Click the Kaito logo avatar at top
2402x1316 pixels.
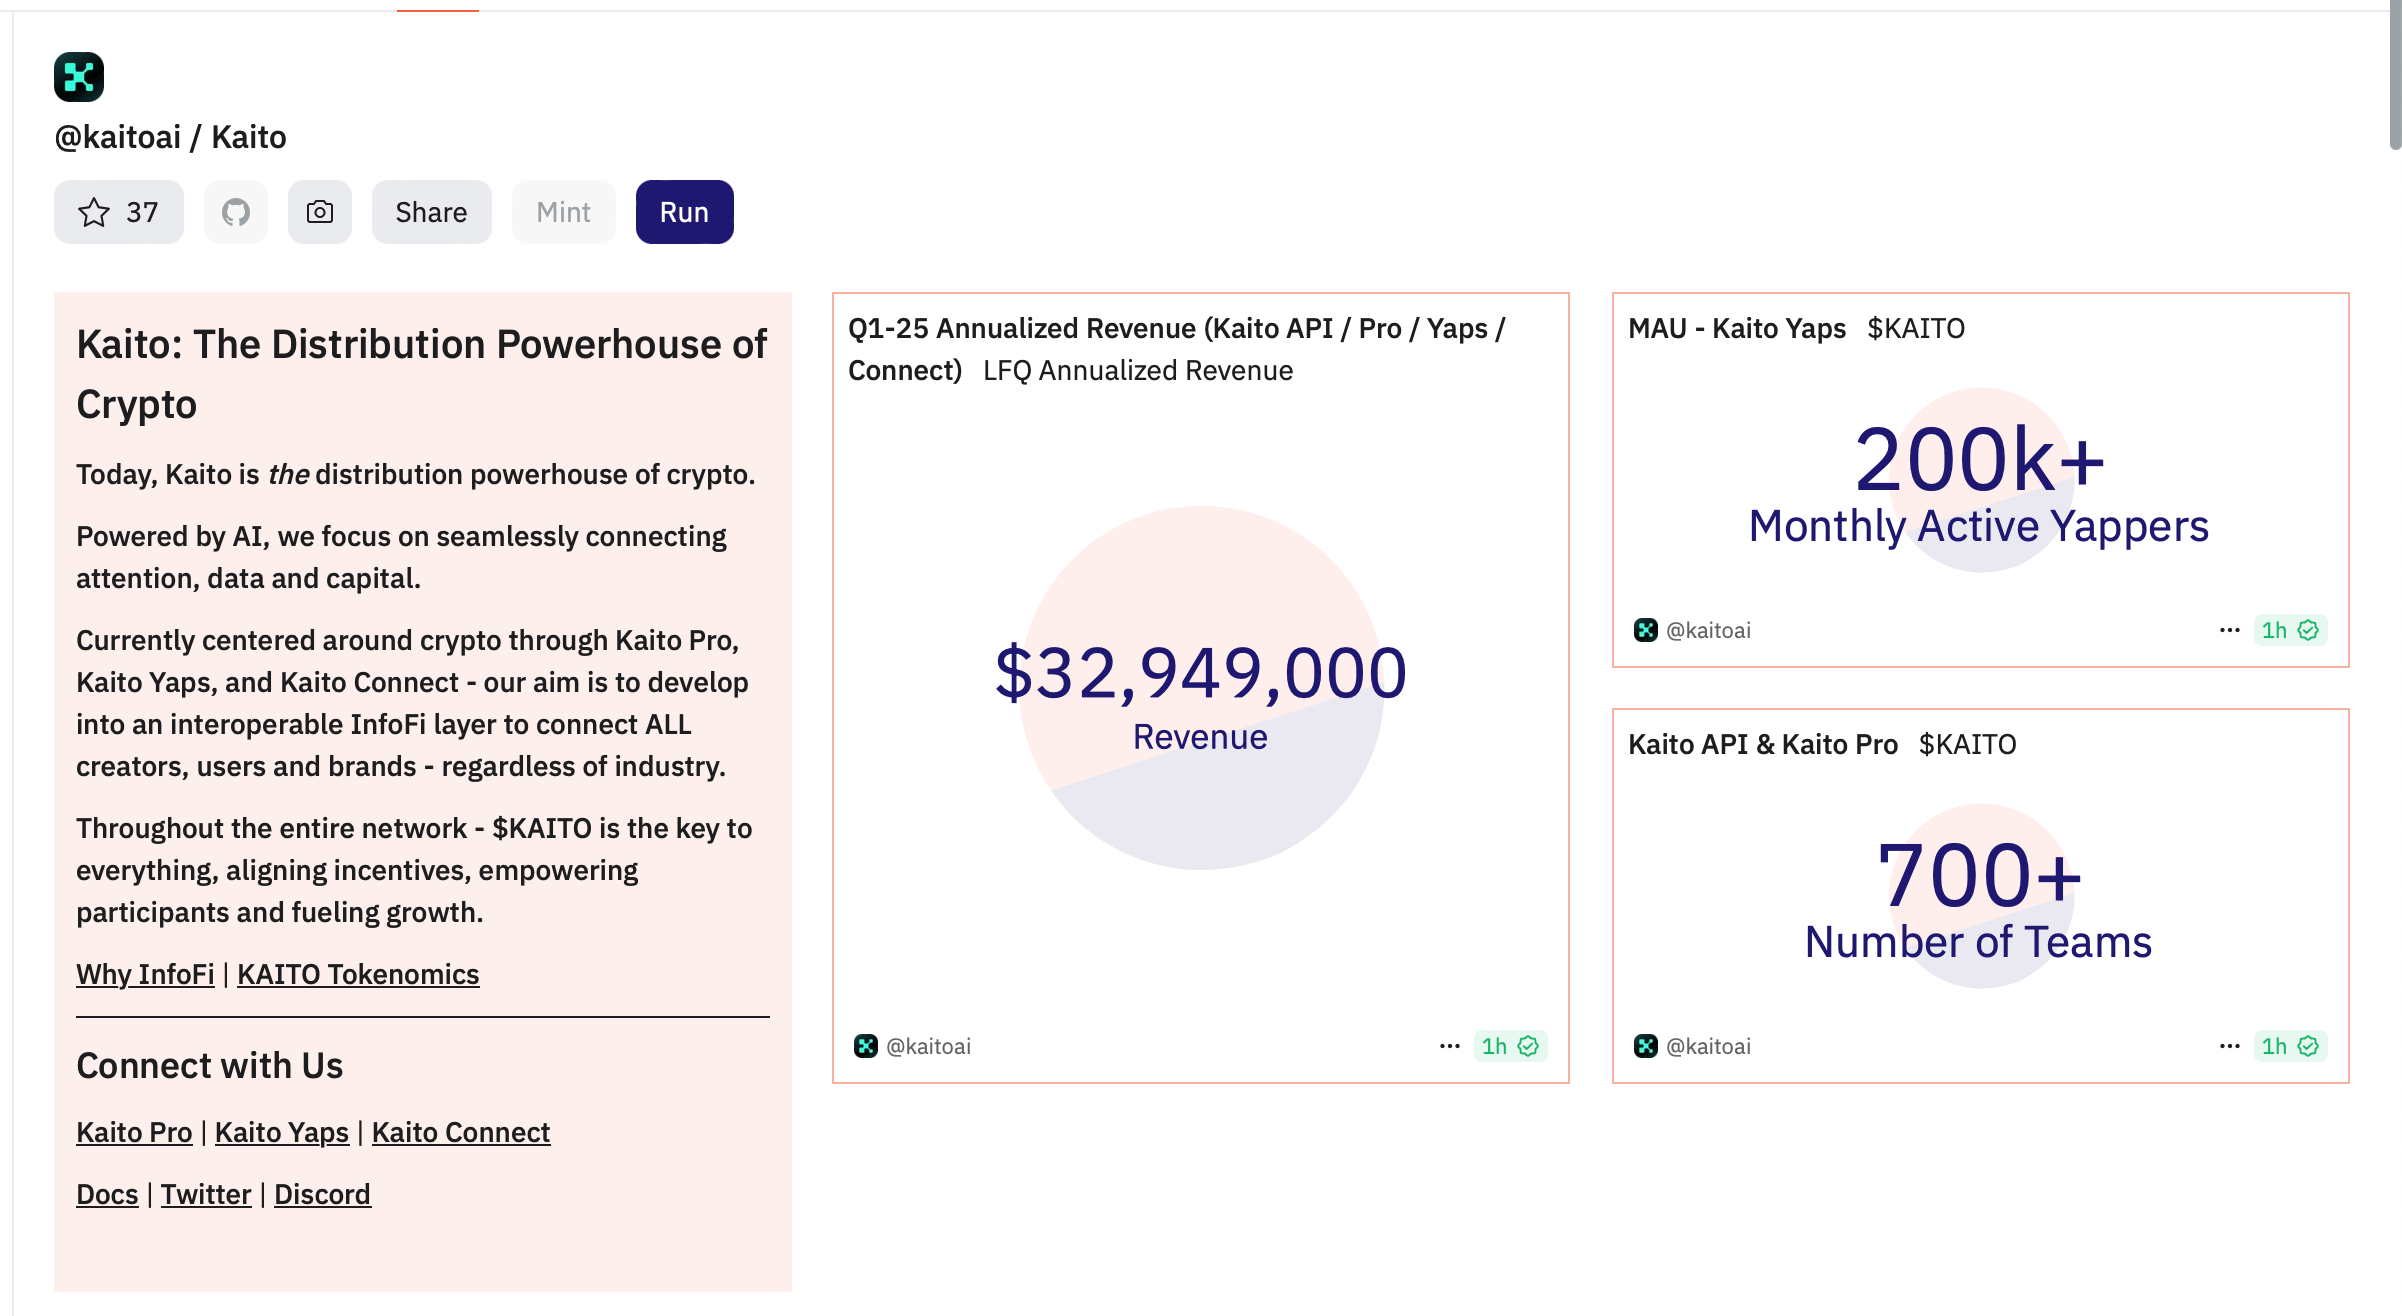tap(79, 77)
